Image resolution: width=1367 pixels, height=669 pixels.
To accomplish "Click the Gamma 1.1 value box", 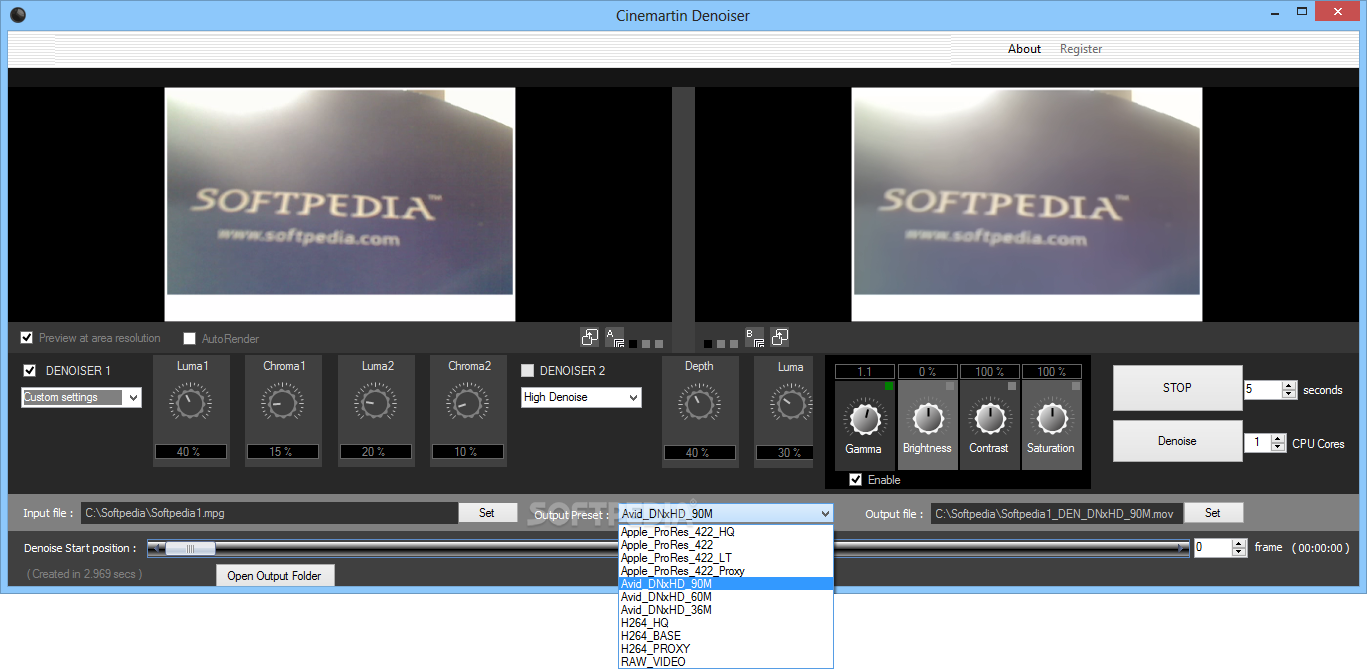I will coord(865,372).
